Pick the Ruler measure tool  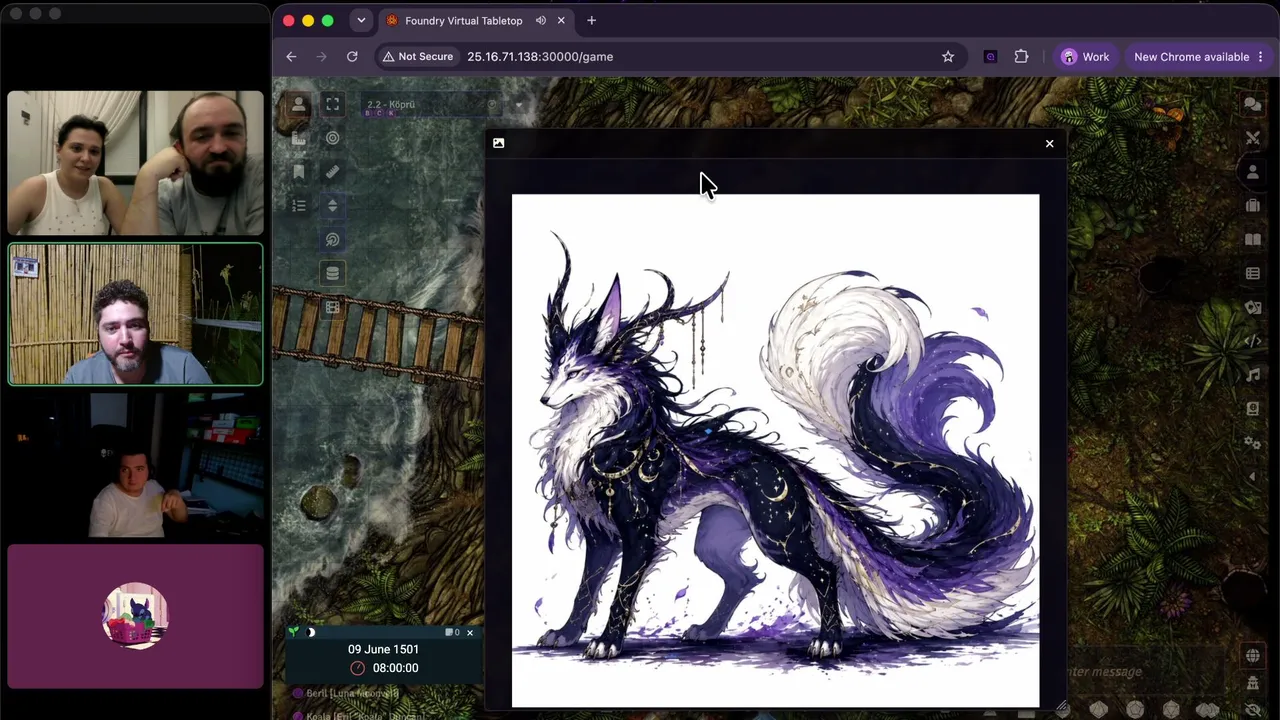pyautogui.click(x=333, y=172)
